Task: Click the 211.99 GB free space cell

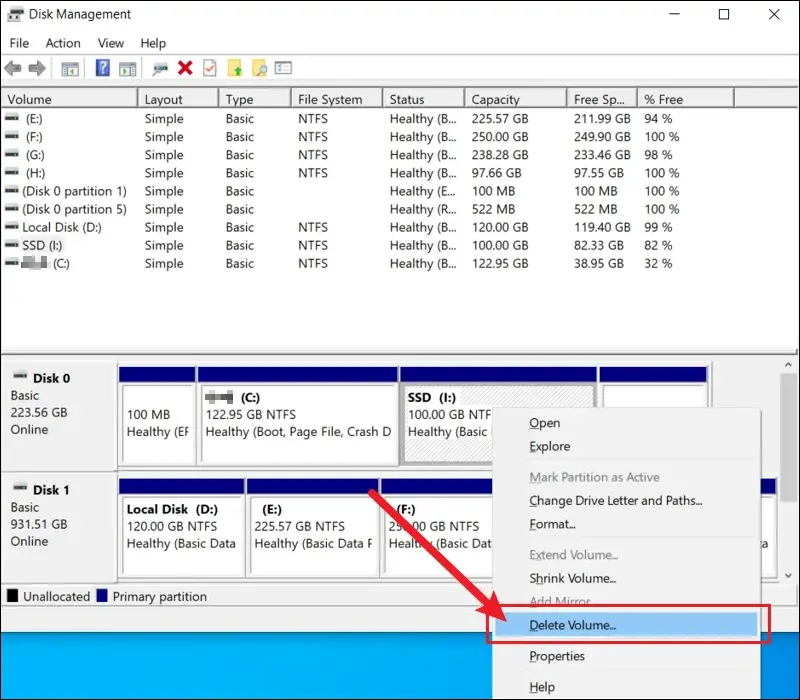Action: pyautogui.click(x=602, y=118)
